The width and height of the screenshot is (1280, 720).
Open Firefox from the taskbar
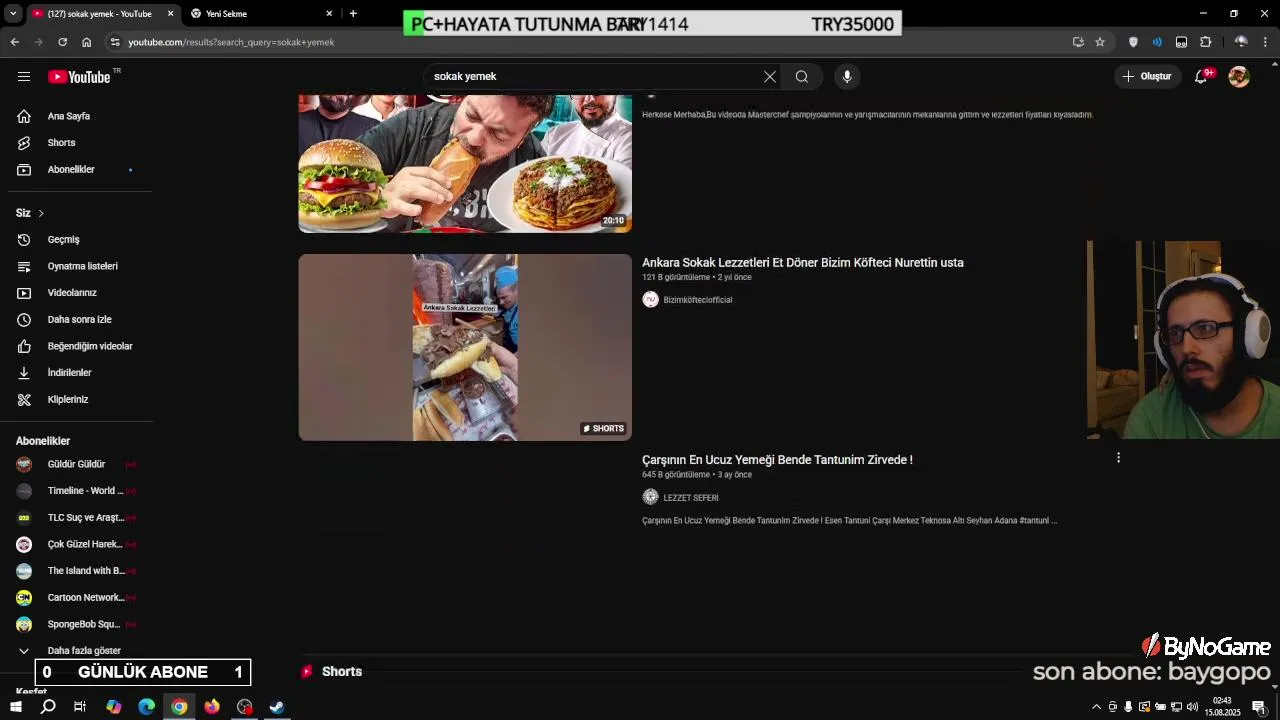point(212,707)
